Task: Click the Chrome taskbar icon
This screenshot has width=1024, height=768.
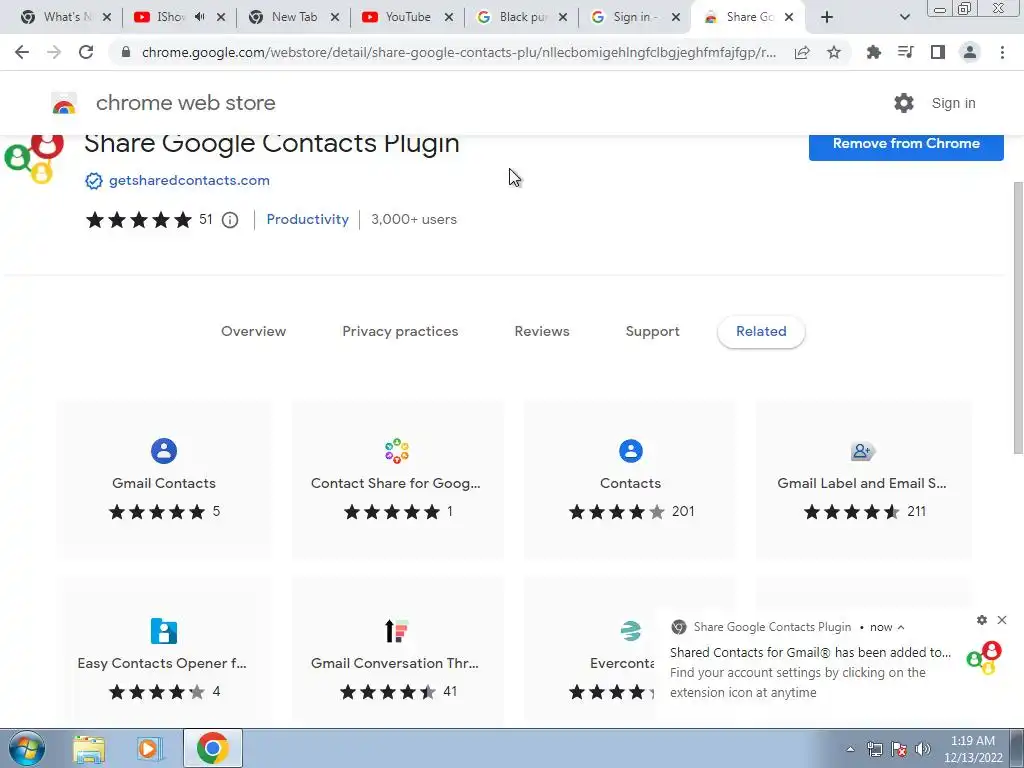Action: tap(212, 748)
